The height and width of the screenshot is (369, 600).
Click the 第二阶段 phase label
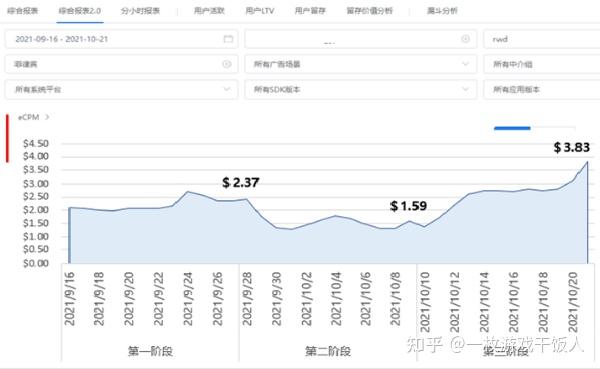point(328,351)
